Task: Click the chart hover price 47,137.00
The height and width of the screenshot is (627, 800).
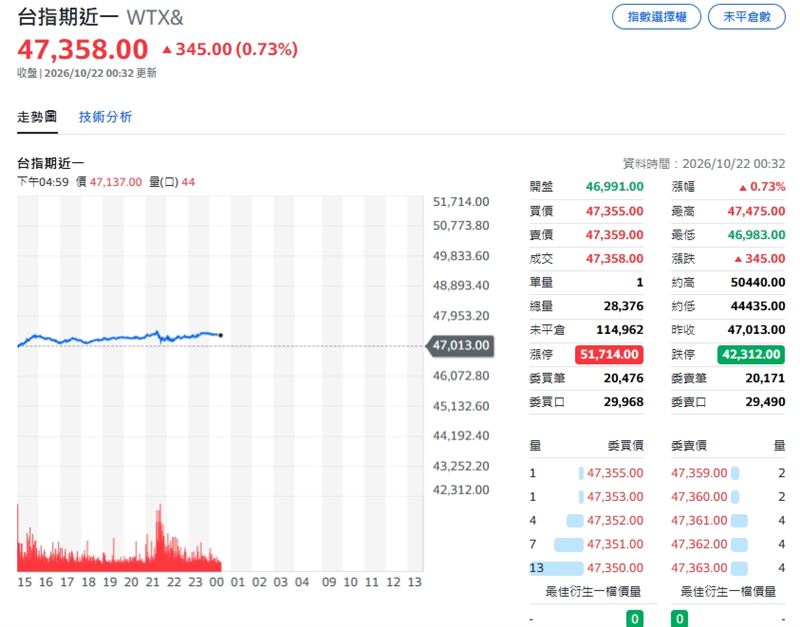Action: click(116, 182)
